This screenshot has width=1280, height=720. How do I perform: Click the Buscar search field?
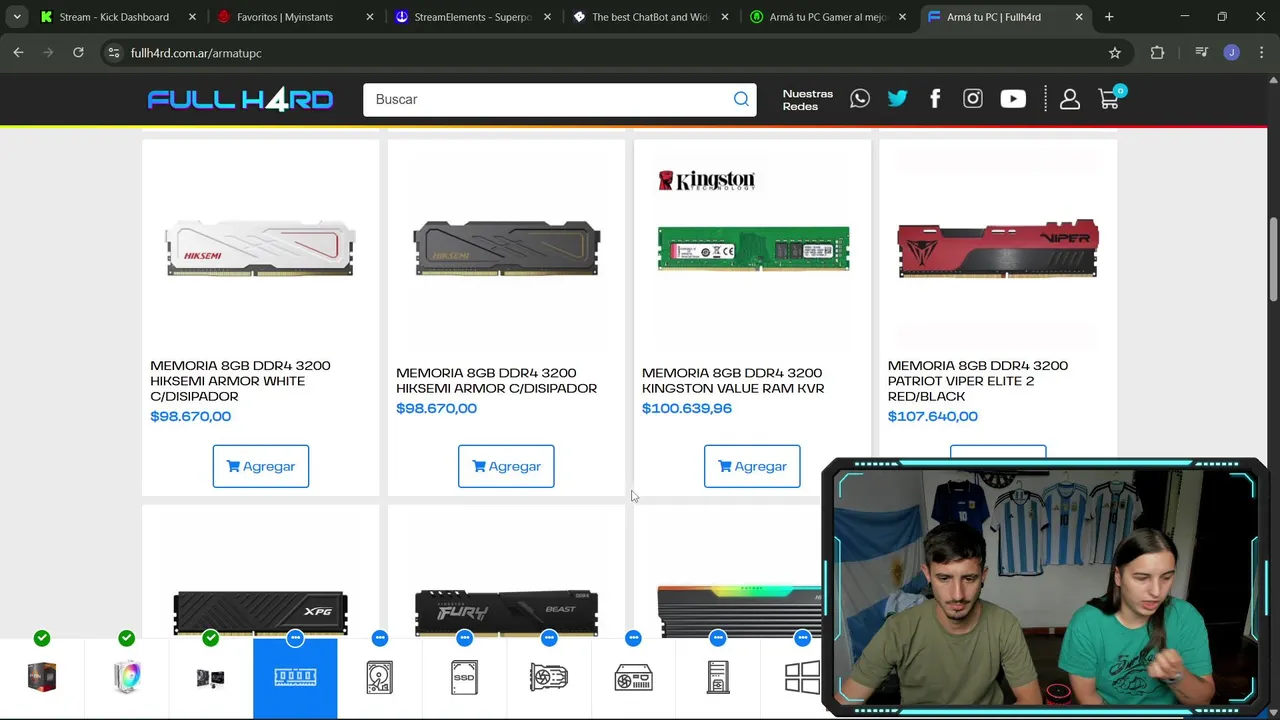pyautogui.click(x=548, y=99)
